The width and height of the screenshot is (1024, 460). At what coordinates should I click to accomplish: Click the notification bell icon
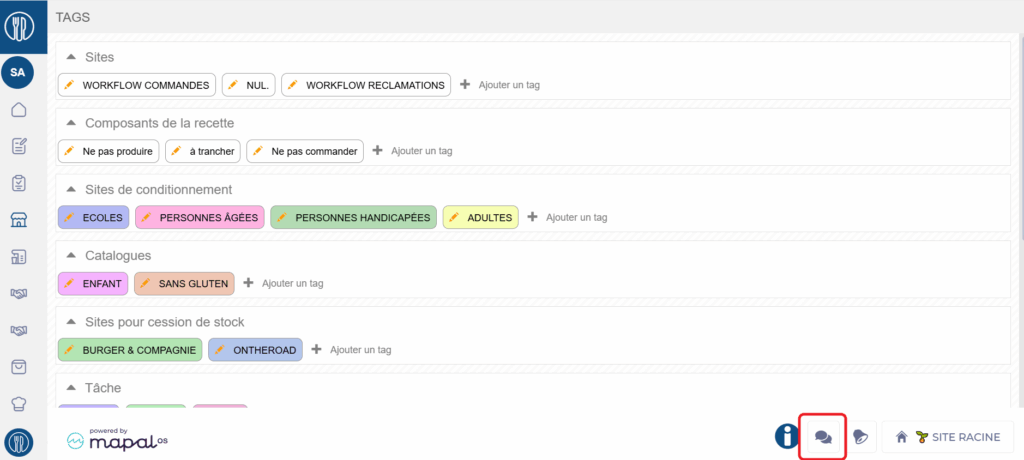[x=860, y=437]
